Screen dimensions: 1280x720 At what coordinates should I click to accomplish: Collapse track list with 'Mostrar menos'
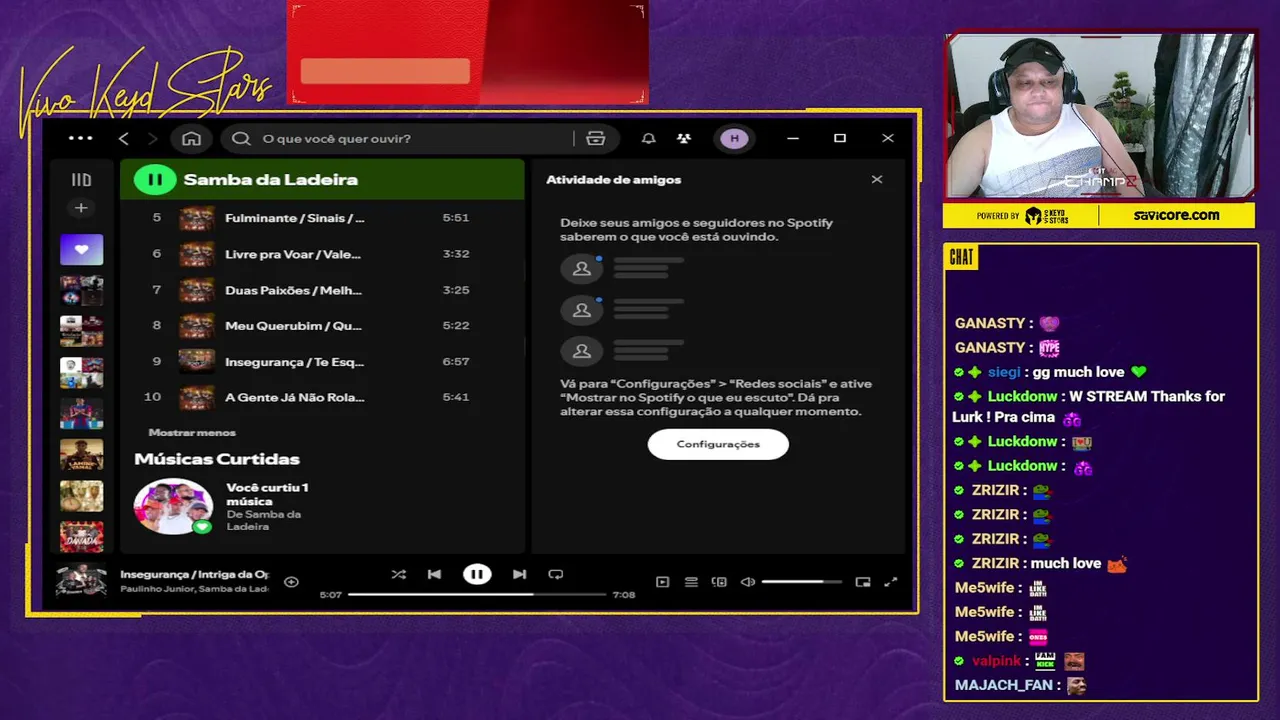coord(192,433)
